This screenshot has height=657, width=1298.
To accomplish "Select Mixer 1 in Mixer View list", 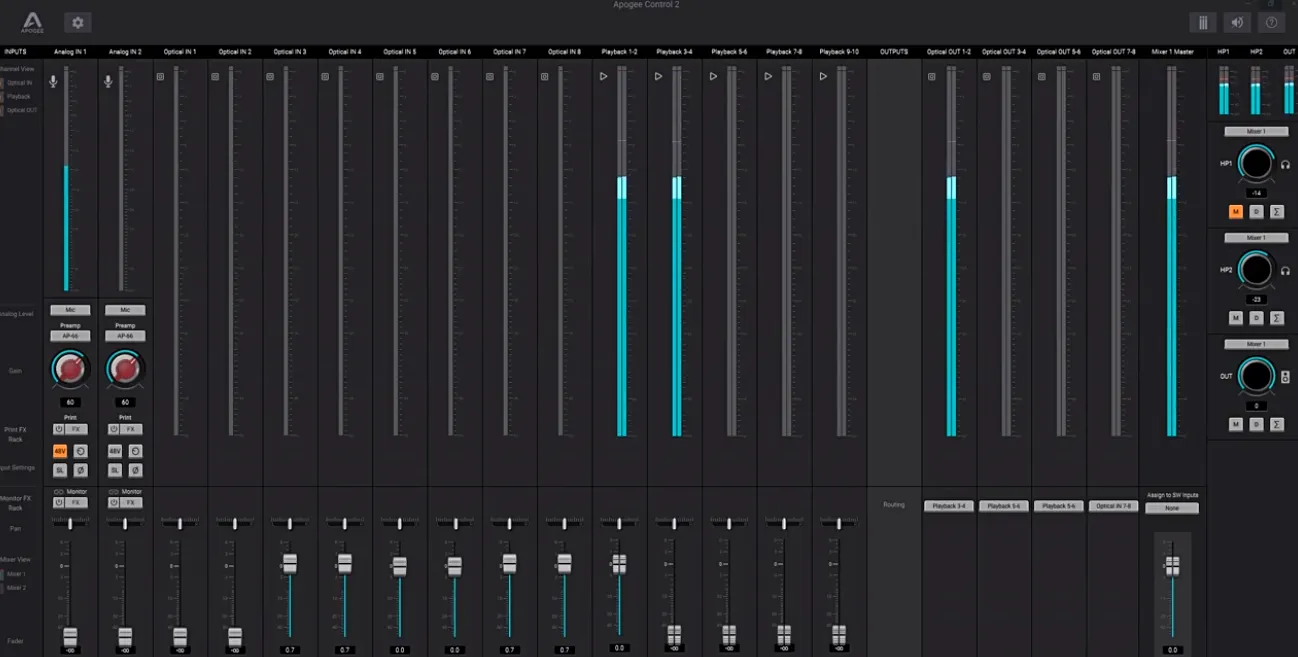I will tap(17, 574).
